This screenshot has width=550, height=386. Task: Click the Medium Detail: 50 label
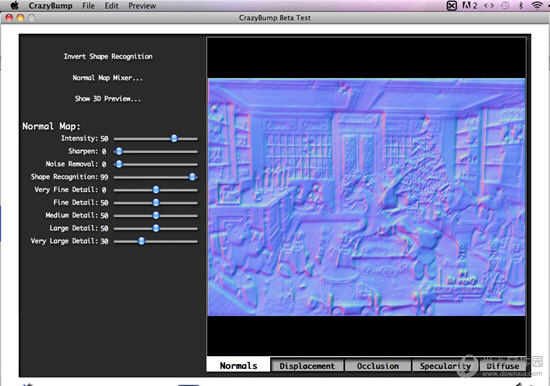click(77, 215)
